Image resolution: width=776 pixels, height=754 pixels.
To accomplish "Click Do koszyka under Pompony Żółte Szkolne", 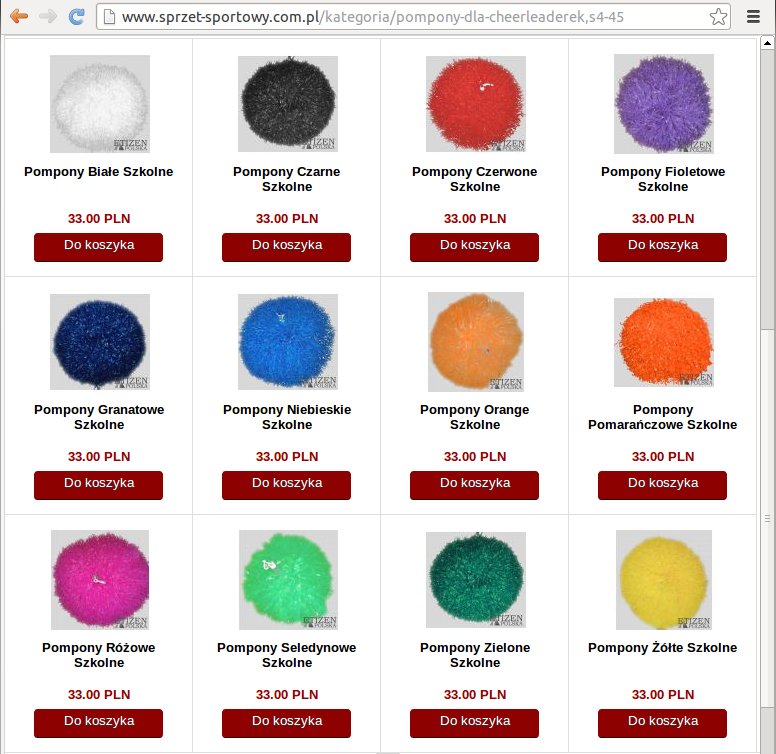I will (662, 723).
